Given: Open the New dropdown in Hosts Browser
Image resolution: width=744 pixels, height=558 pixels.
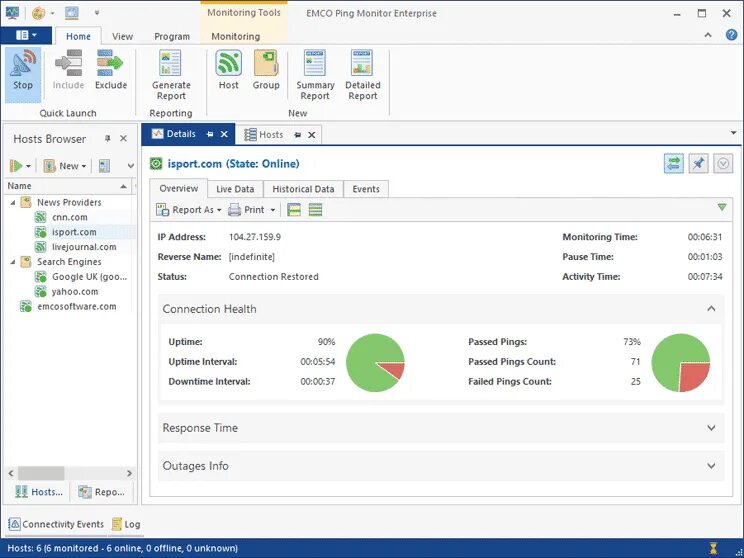Looking at the screenshot, I should 65,166.
